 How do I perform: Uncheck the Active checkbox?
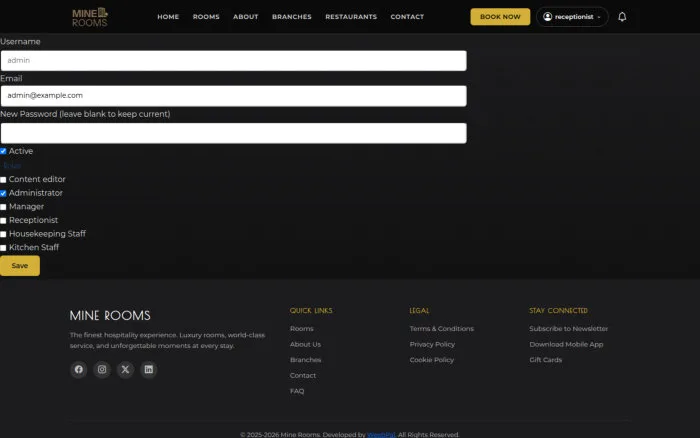pyautogui.click(x=3, y=151)
